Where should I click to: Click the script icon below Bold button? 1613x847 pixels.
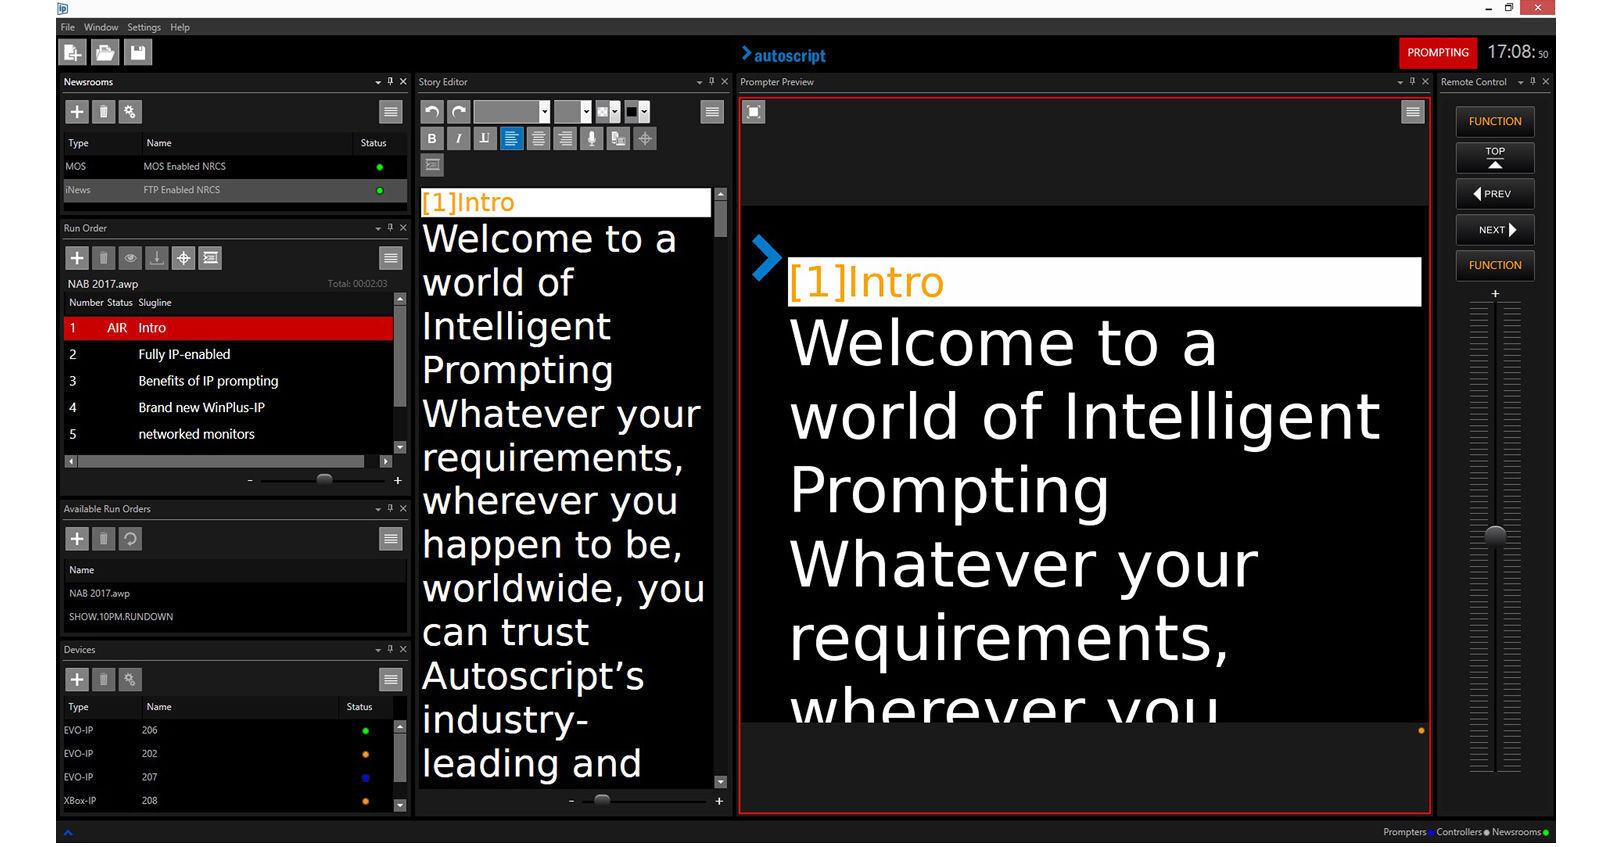pos(432,165)
